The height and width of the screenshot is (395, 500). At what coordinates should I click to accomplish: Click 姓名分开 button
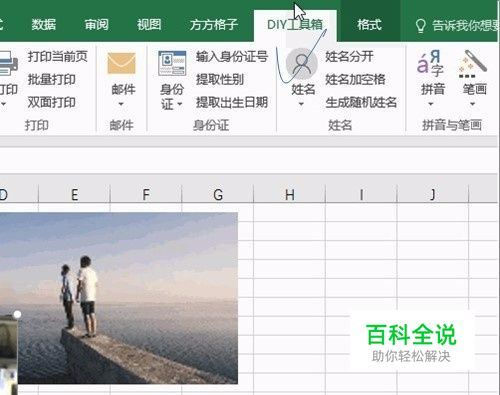[349, 56]
